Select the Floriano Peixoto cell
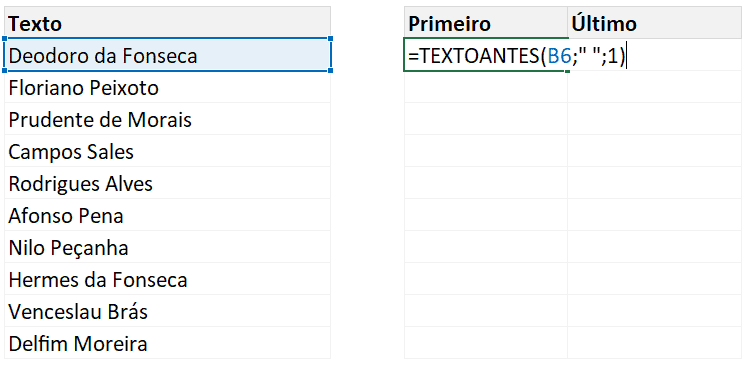Screen dimensions: 746x365 [167, 87]
